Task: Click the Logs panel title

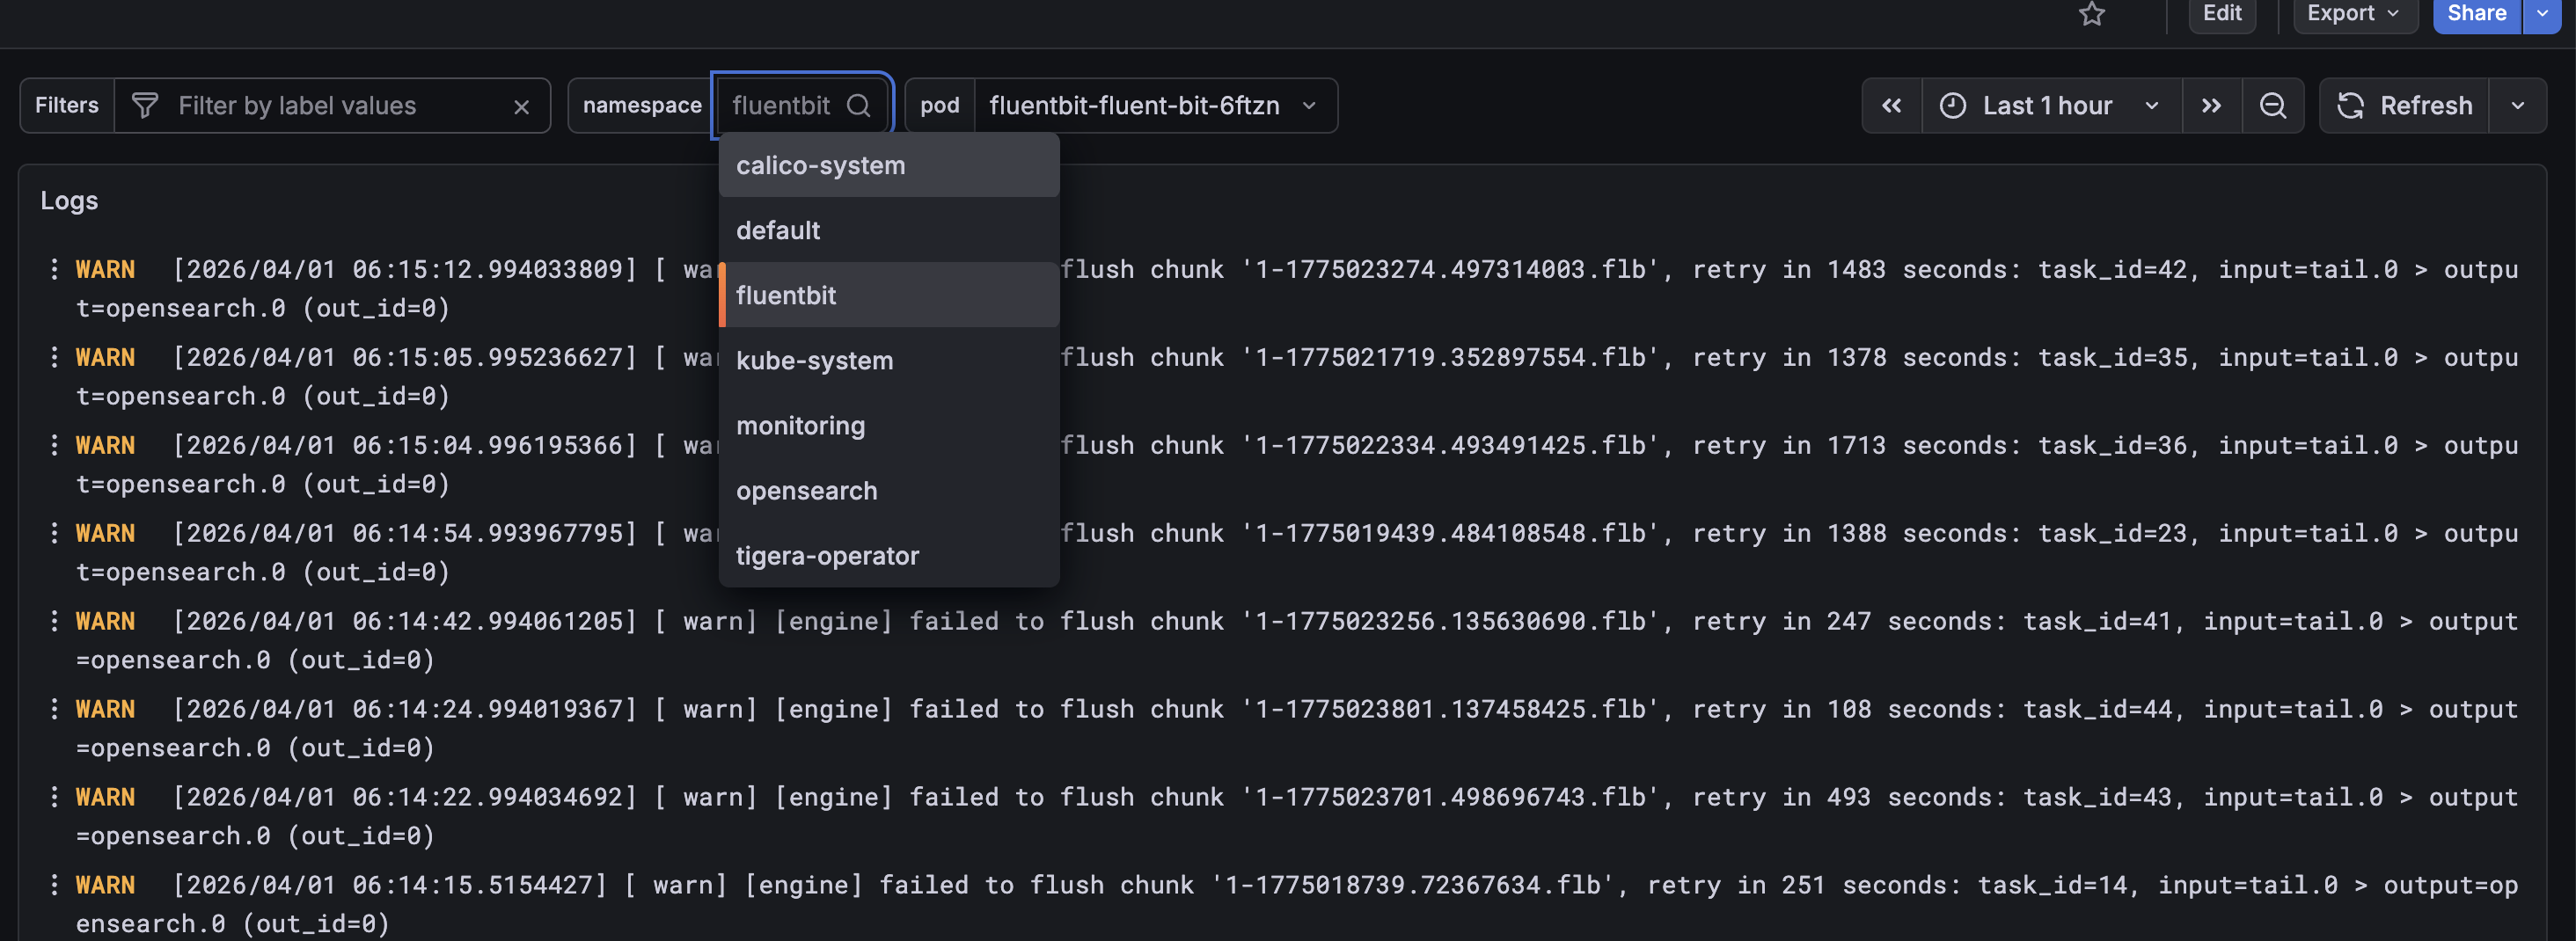Action: click(69, 201)
